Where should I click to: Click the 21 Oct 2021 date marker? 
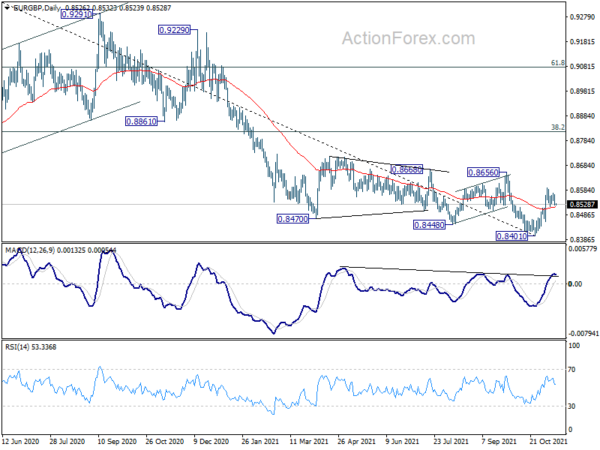click(x=548, y=441)
